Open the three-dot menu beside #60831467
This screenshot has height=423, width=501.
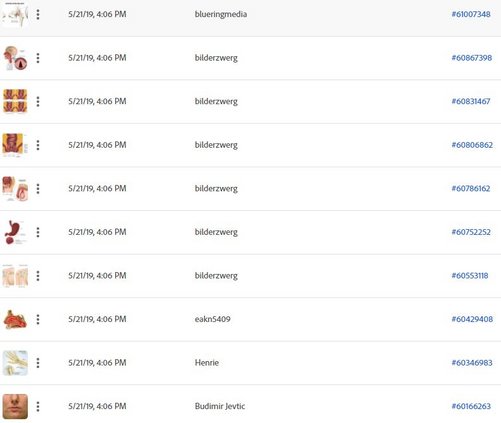[x=38, y=101]
